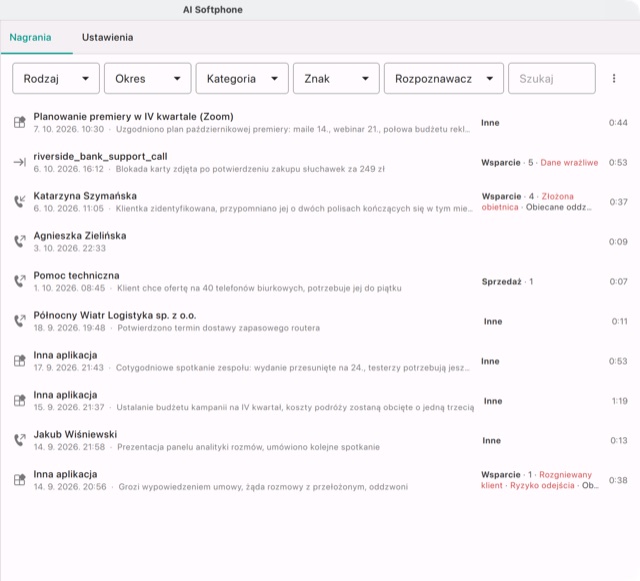
Task: Open Jakub Wiśniewski recording
Action: (x=75, y=434)
